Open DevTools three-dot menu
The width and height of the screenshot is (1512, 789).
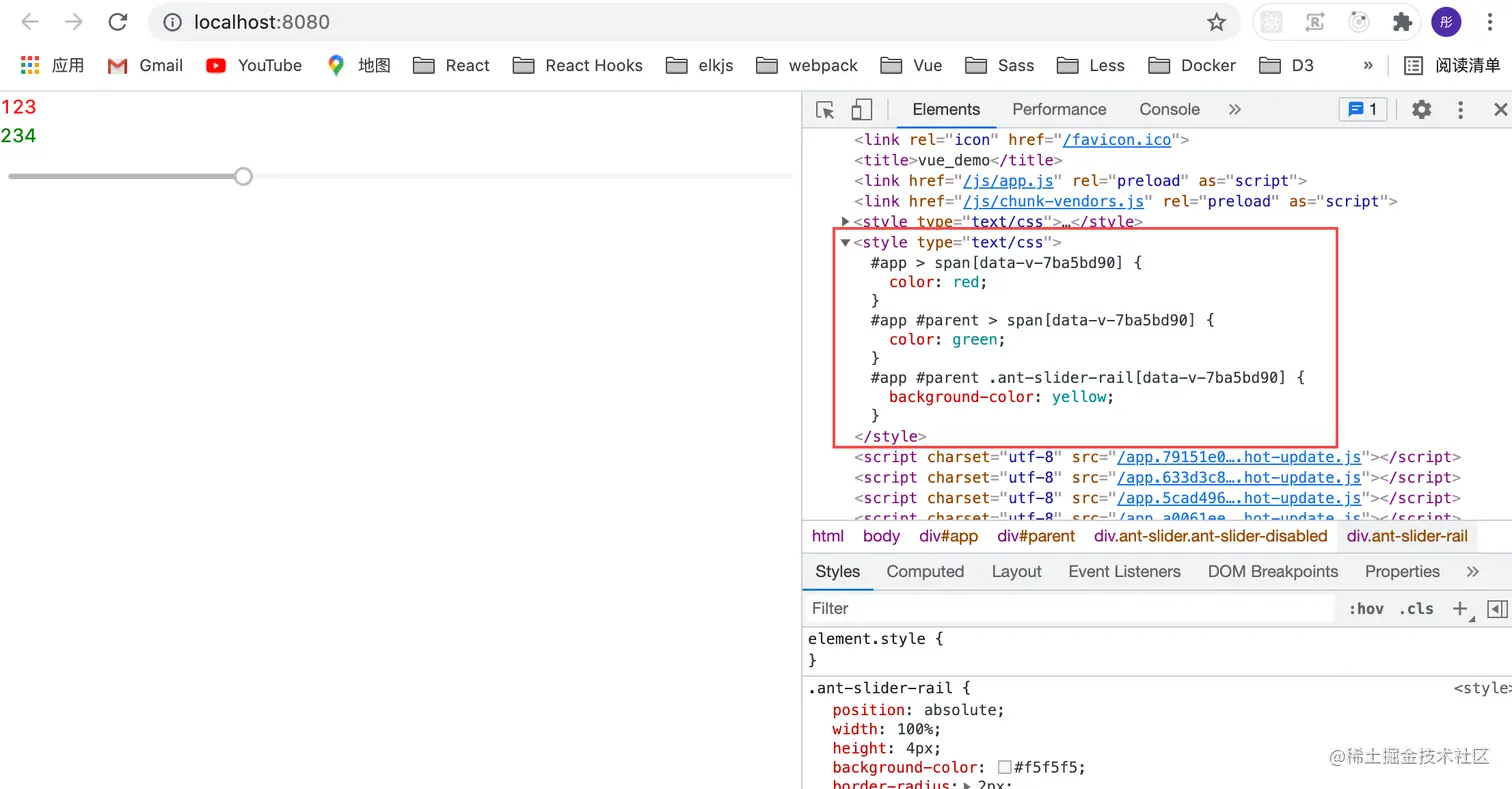coord(1460,110)
